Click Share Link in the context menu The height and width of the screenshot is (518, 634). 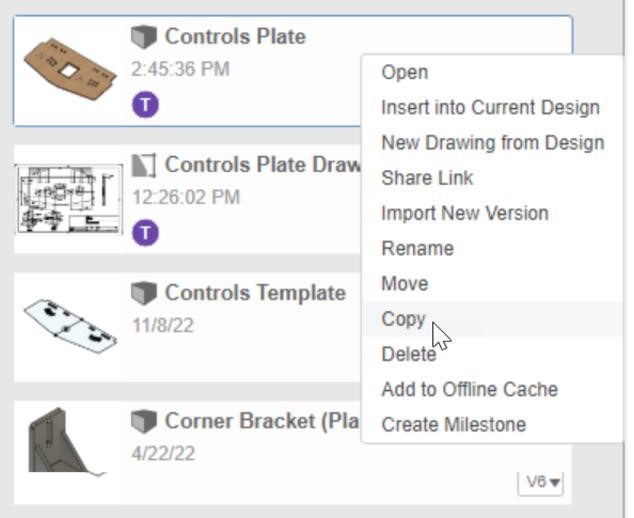(x=427, y=178)
